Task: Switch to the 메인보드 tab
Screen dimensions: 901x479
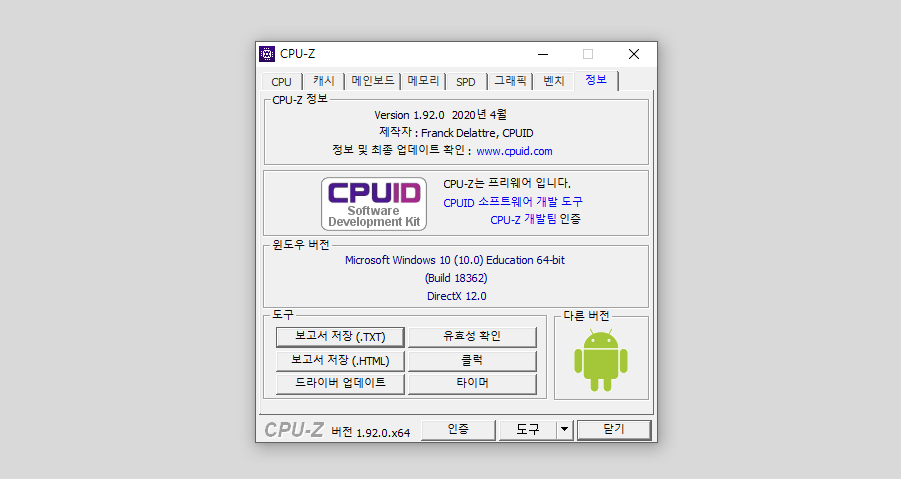Action: pyautogui.click(x=372, y=81)
